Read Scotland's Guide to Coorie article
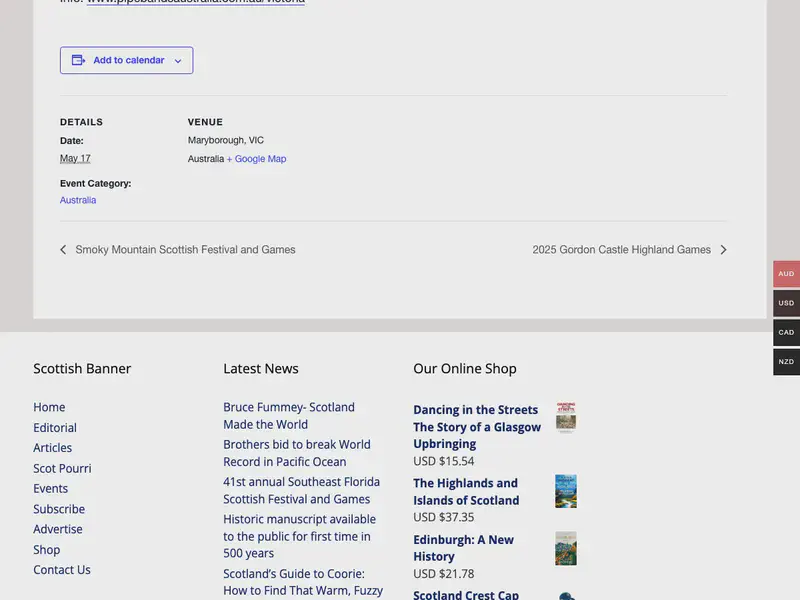This screenshot has height=600, width=800. (x=303, y=582)
